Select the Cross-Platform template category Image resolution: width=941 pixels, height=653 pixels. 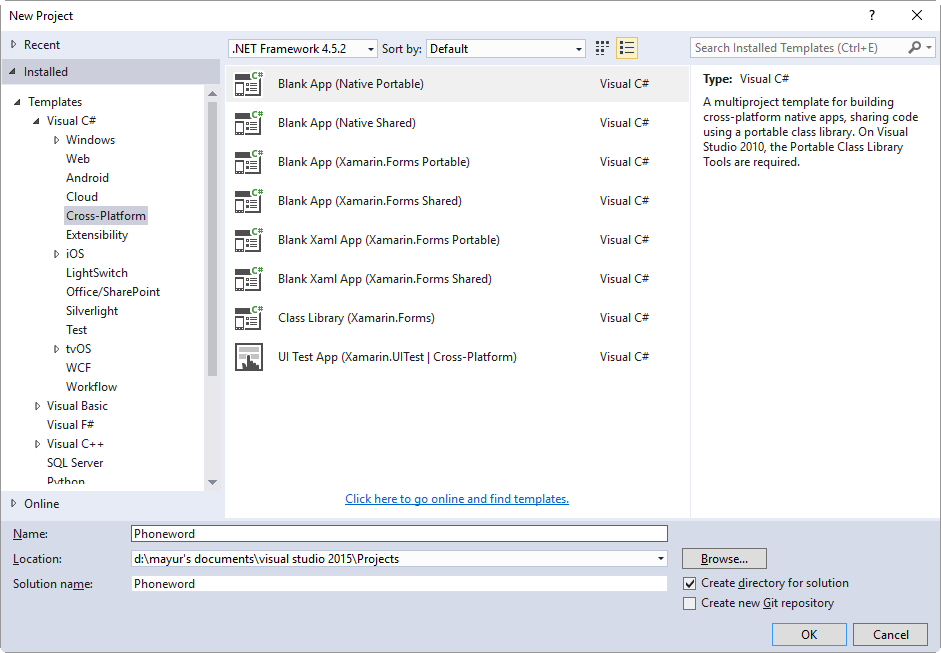106,216
